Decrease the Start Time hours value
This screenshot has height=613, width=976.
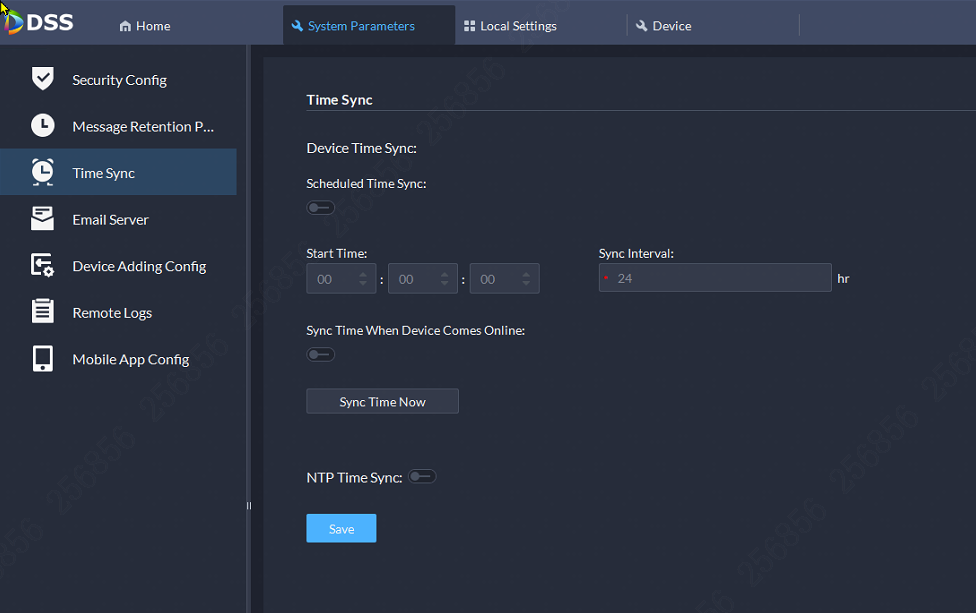click(363, 284)
